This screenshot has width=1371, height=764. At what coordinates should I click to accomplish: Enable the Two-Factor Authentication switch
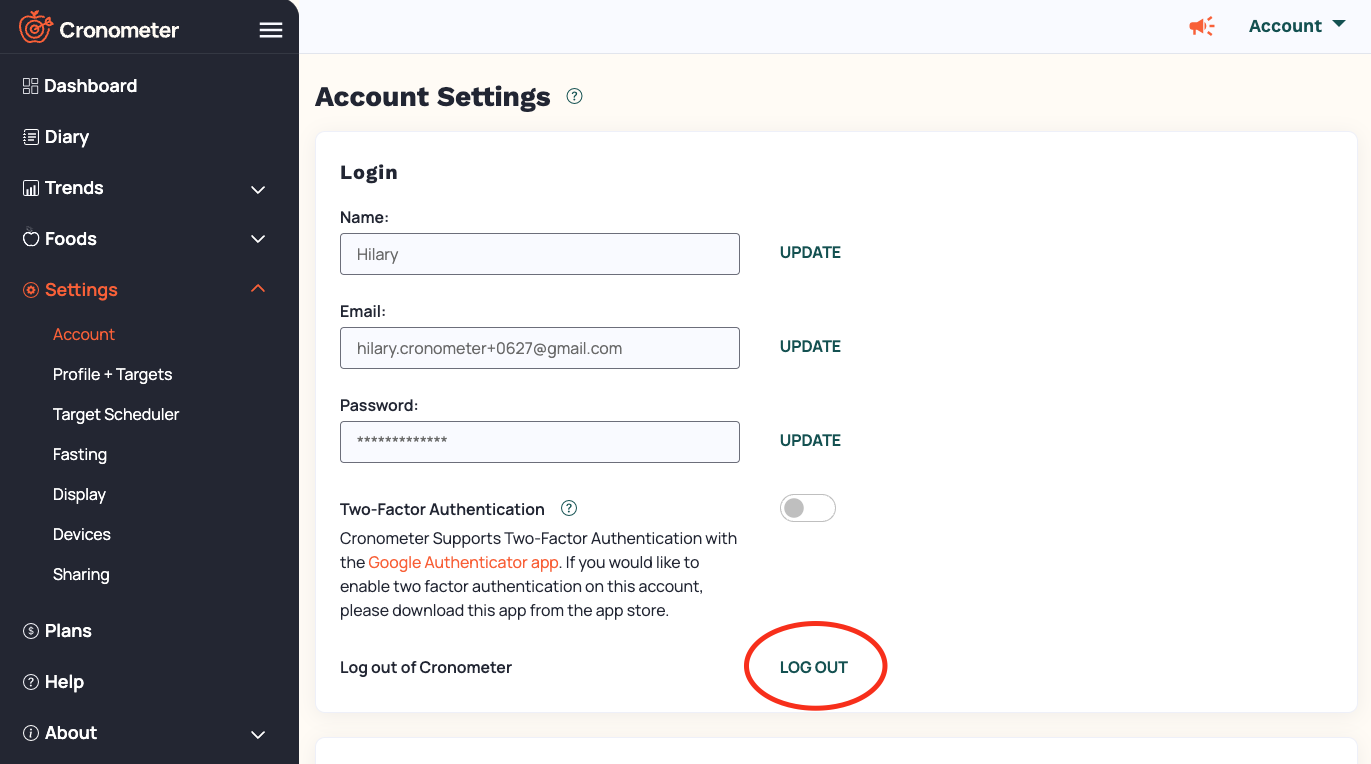tap(808, 508)
